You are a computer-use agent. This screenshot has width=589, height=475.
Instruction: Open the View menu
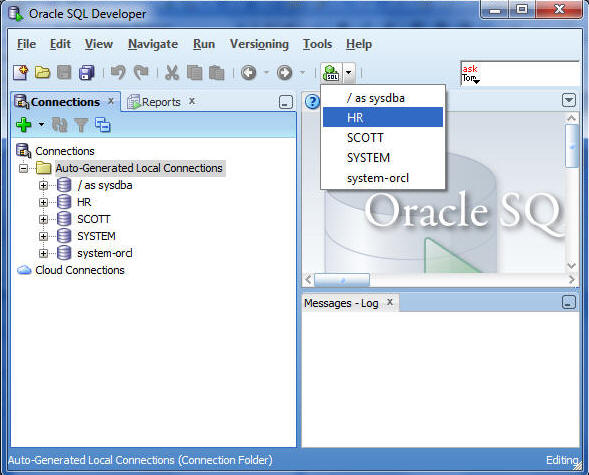[x=98, y=44]
